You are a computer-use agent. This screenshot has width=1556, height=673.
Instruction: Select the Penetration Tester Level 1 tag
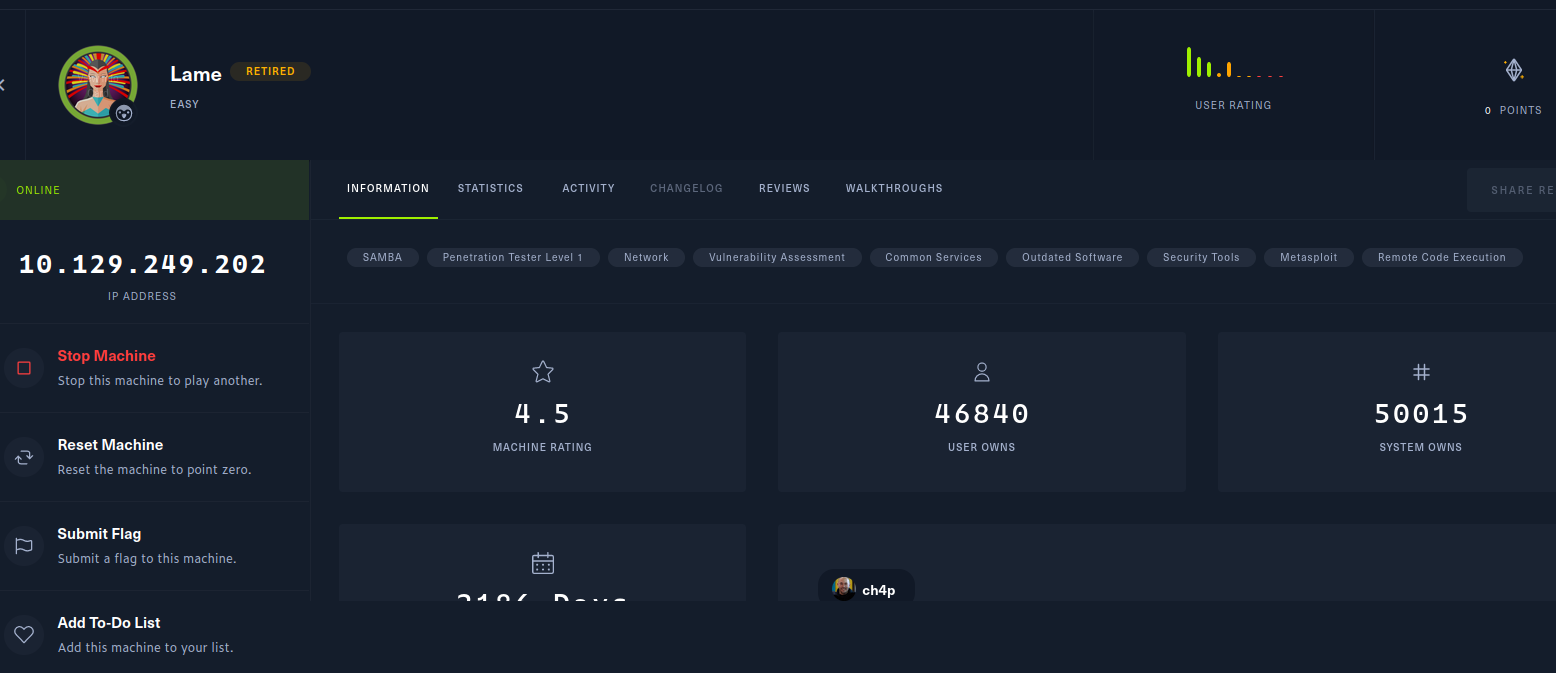513,257
